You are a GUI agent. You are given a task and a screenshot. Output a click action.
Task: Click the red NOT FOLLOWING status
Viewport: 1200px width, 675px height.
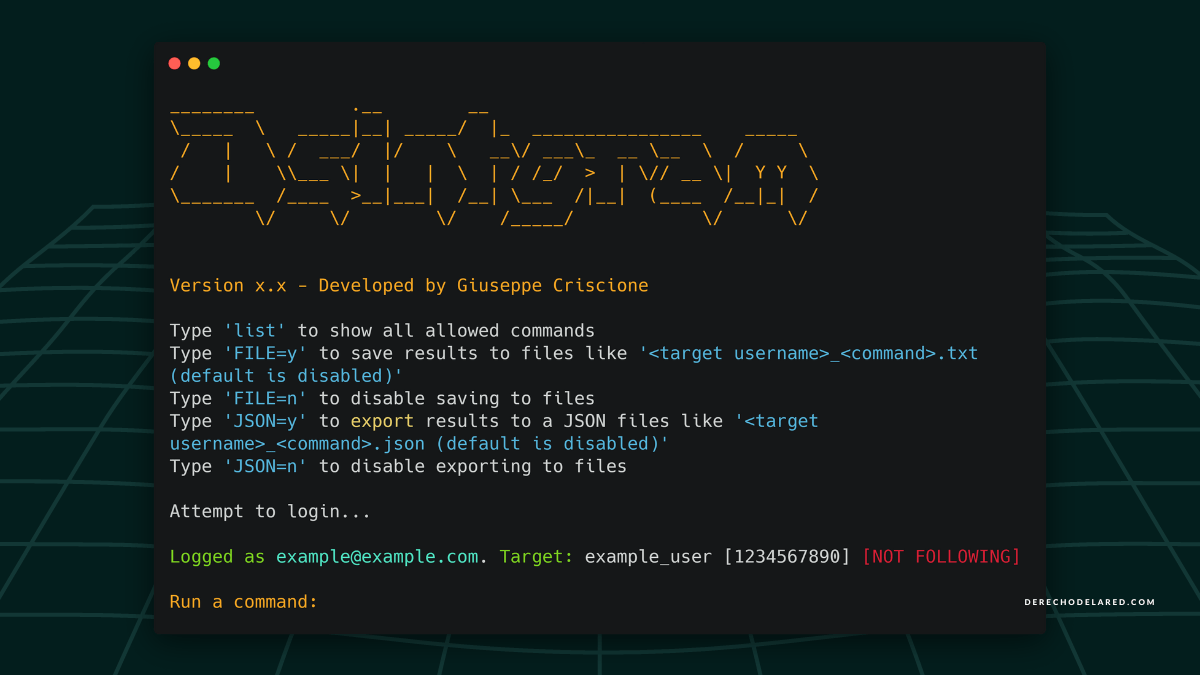coord(941,557)
